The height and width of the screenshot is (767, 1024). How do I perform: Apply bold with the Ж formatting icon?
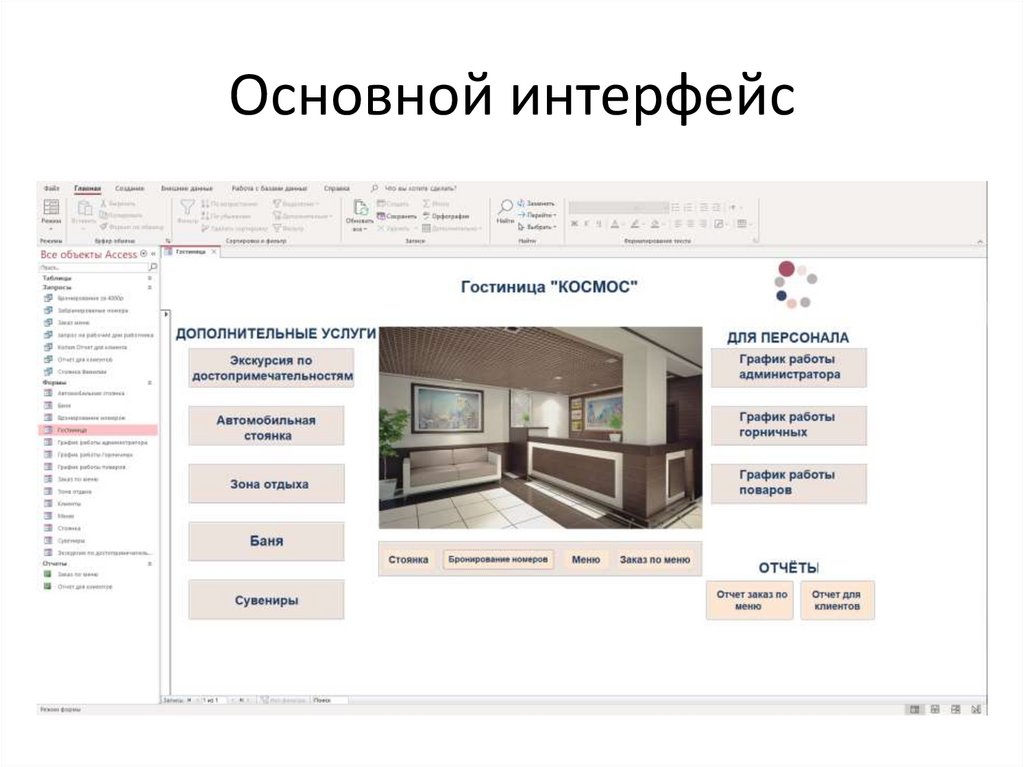pyautogui.click(x=574, y=223)
